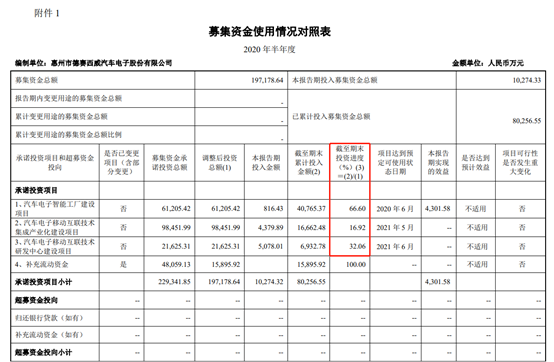Click the 编制单位 company name line
The image size is (554, 362).
click(x=93, y=63)
